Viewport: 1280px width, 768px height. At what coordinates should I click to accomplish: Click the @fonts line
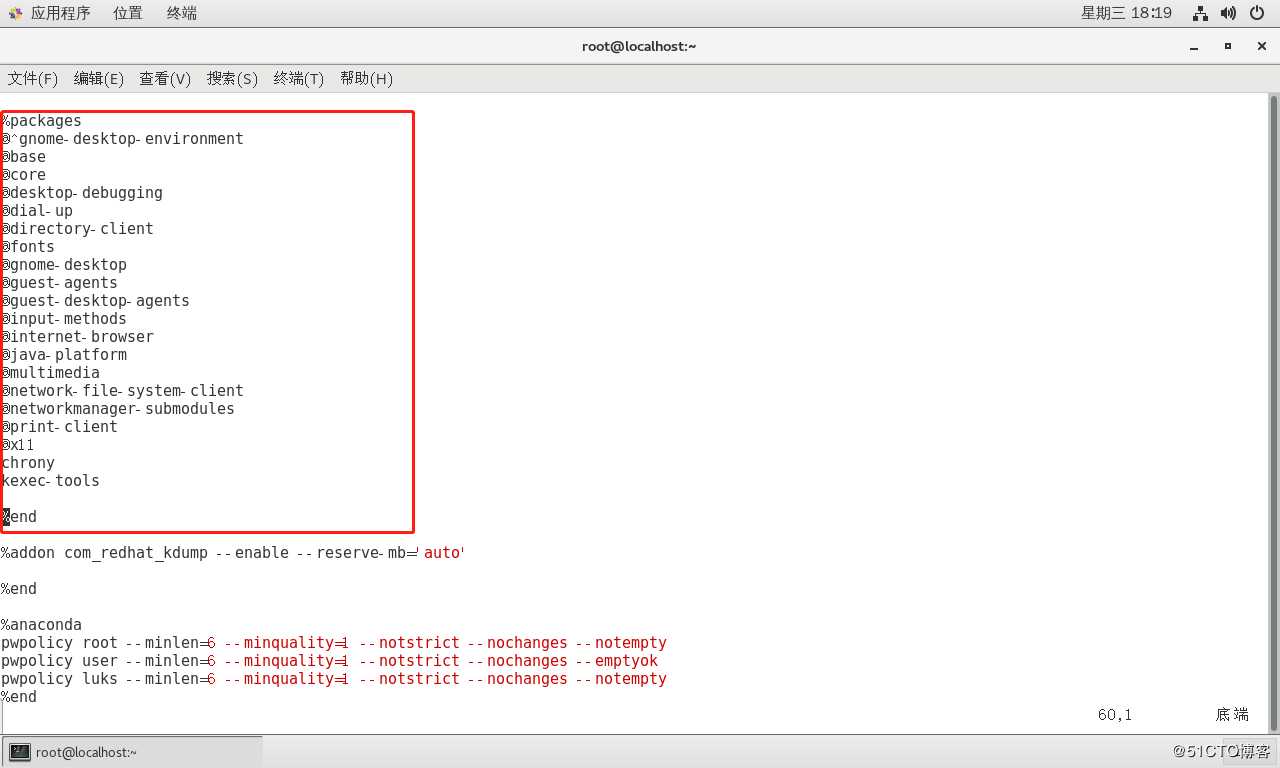point(28,247)
